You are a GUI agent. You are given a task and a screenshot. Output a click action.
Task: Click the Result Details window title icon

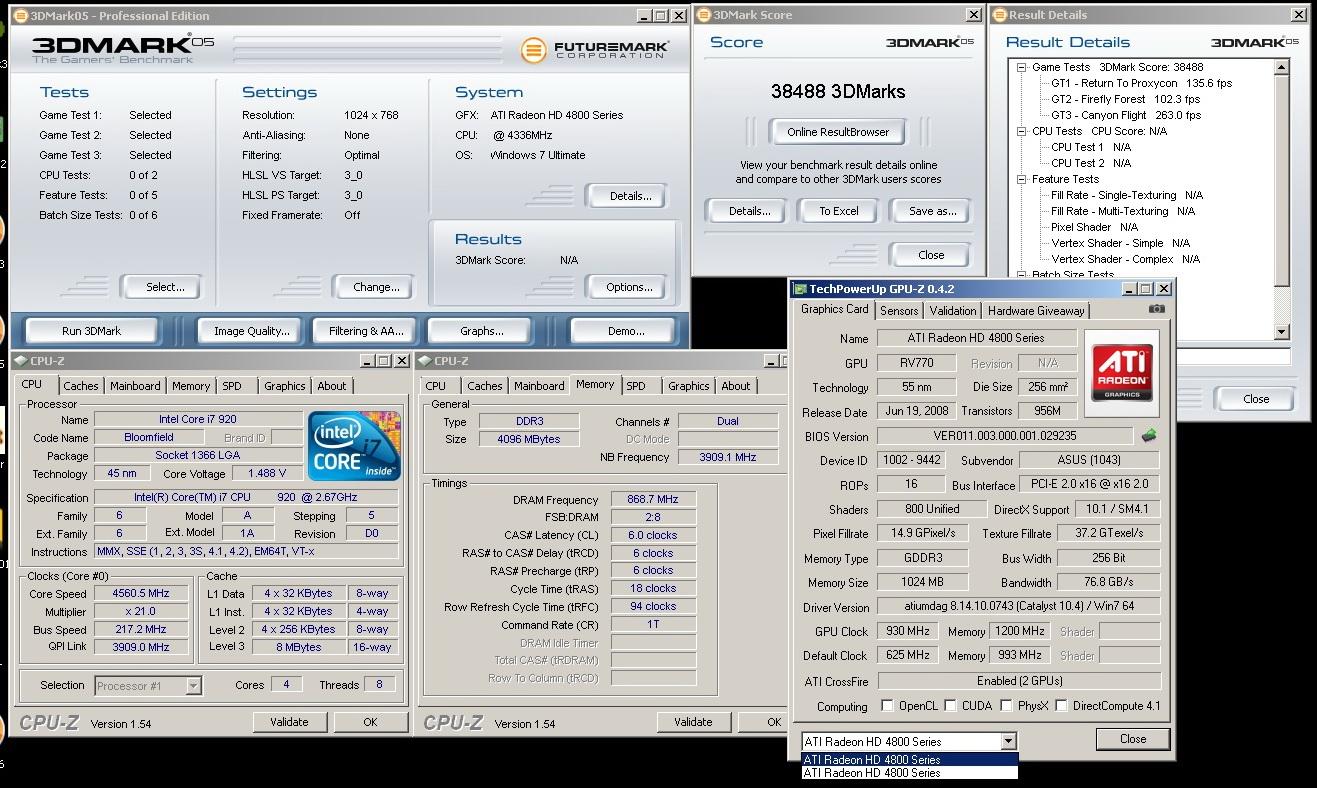pyautogui.click(x=999, y=15)
